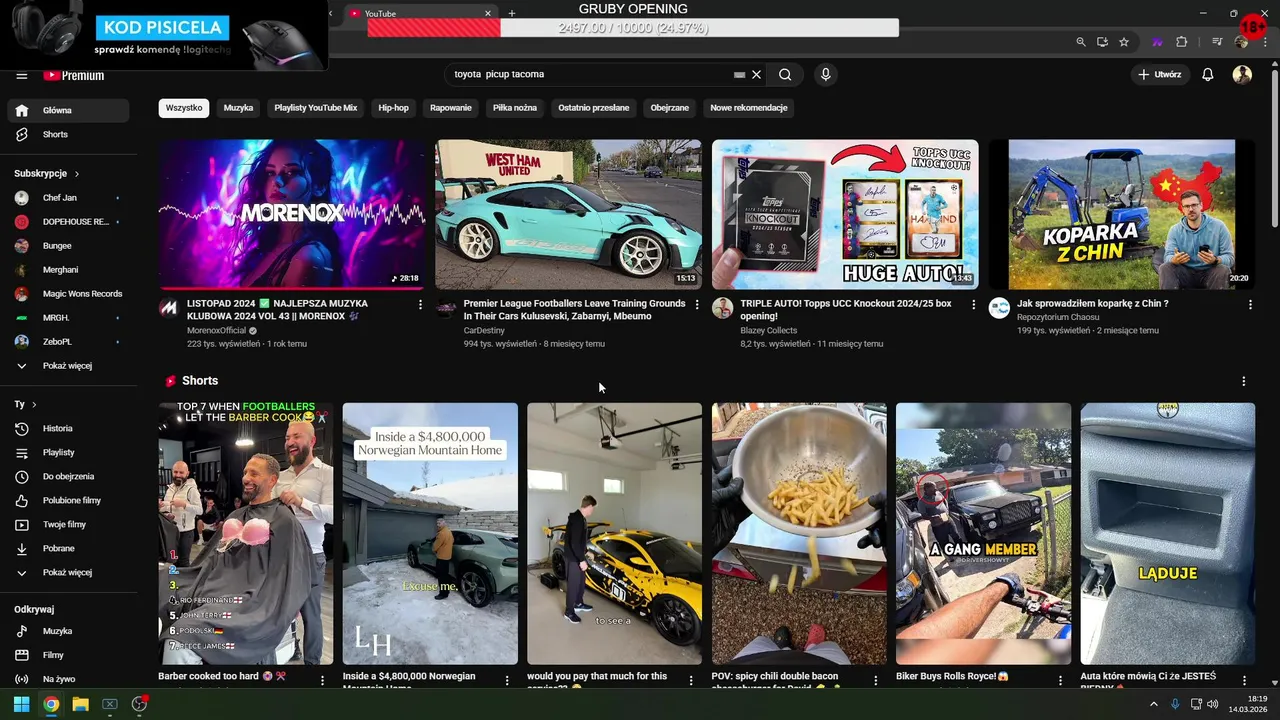The height and width of the screenshot is (720, 1280).
Task: Open the YouTube hamburger guide menu
Action: (x=22, y=75)
